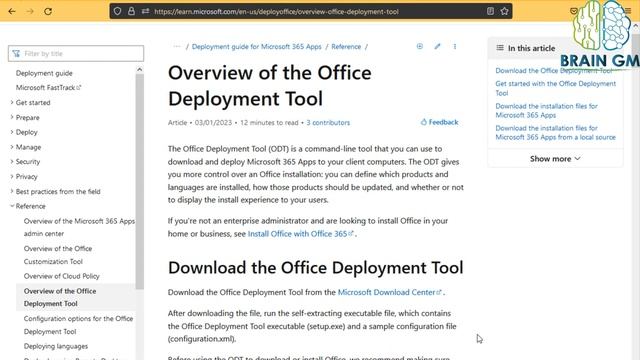
Task: Click the sidebar scrollbar up arrow
Action: pos(140,69)
